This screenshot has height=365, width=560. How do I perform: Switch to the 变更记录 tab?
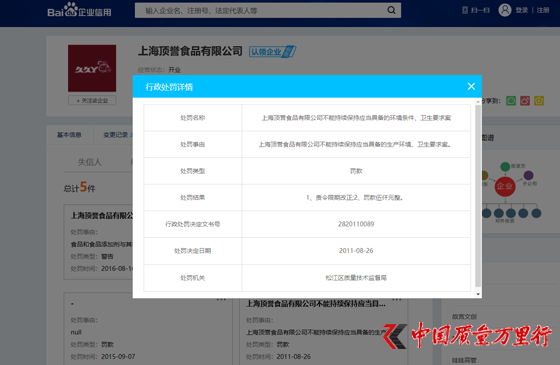coord(115,135)
